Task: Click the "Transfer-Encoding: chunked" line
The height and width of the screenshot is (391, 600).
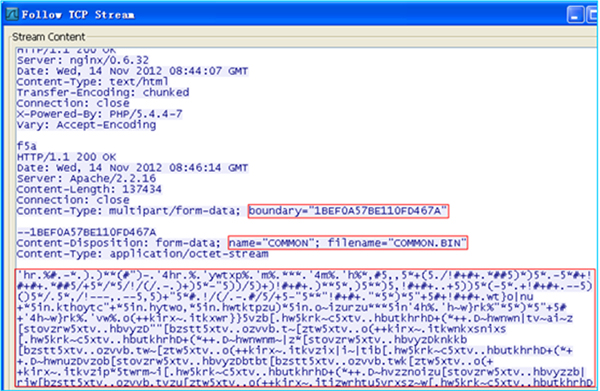Action: click(103, 93)
